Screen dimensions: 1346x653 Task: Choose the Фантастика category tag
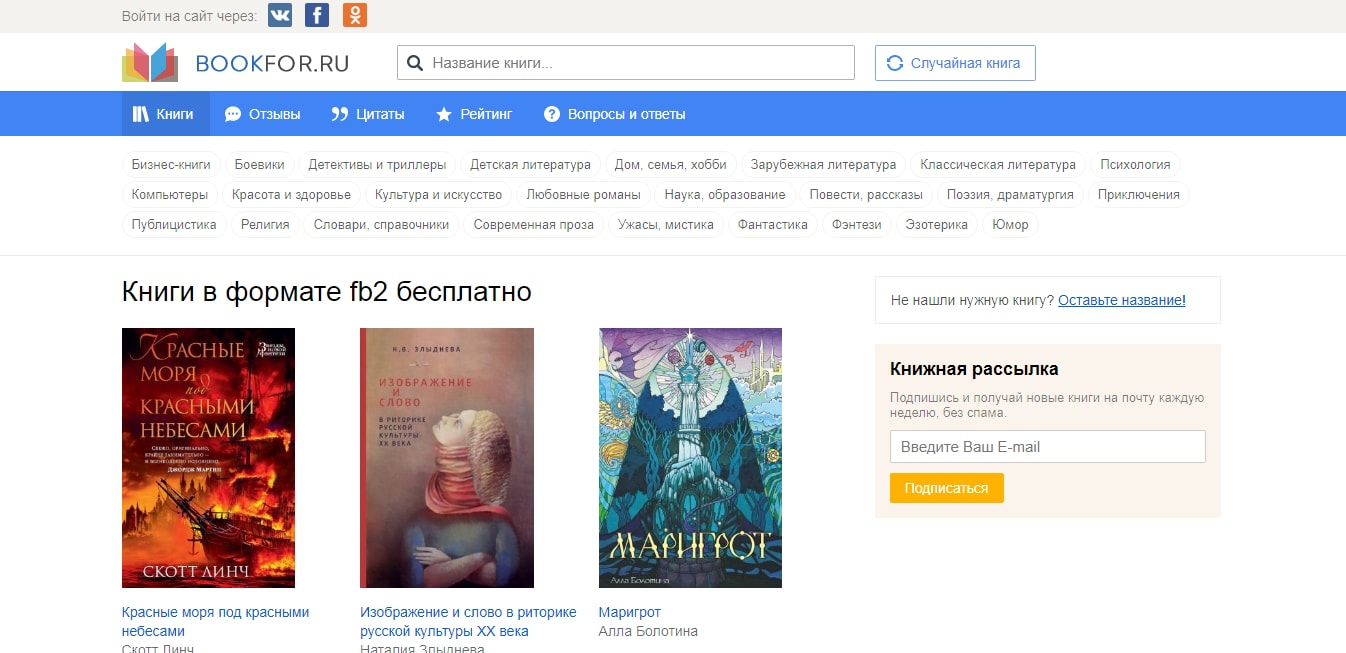(772, 225)
